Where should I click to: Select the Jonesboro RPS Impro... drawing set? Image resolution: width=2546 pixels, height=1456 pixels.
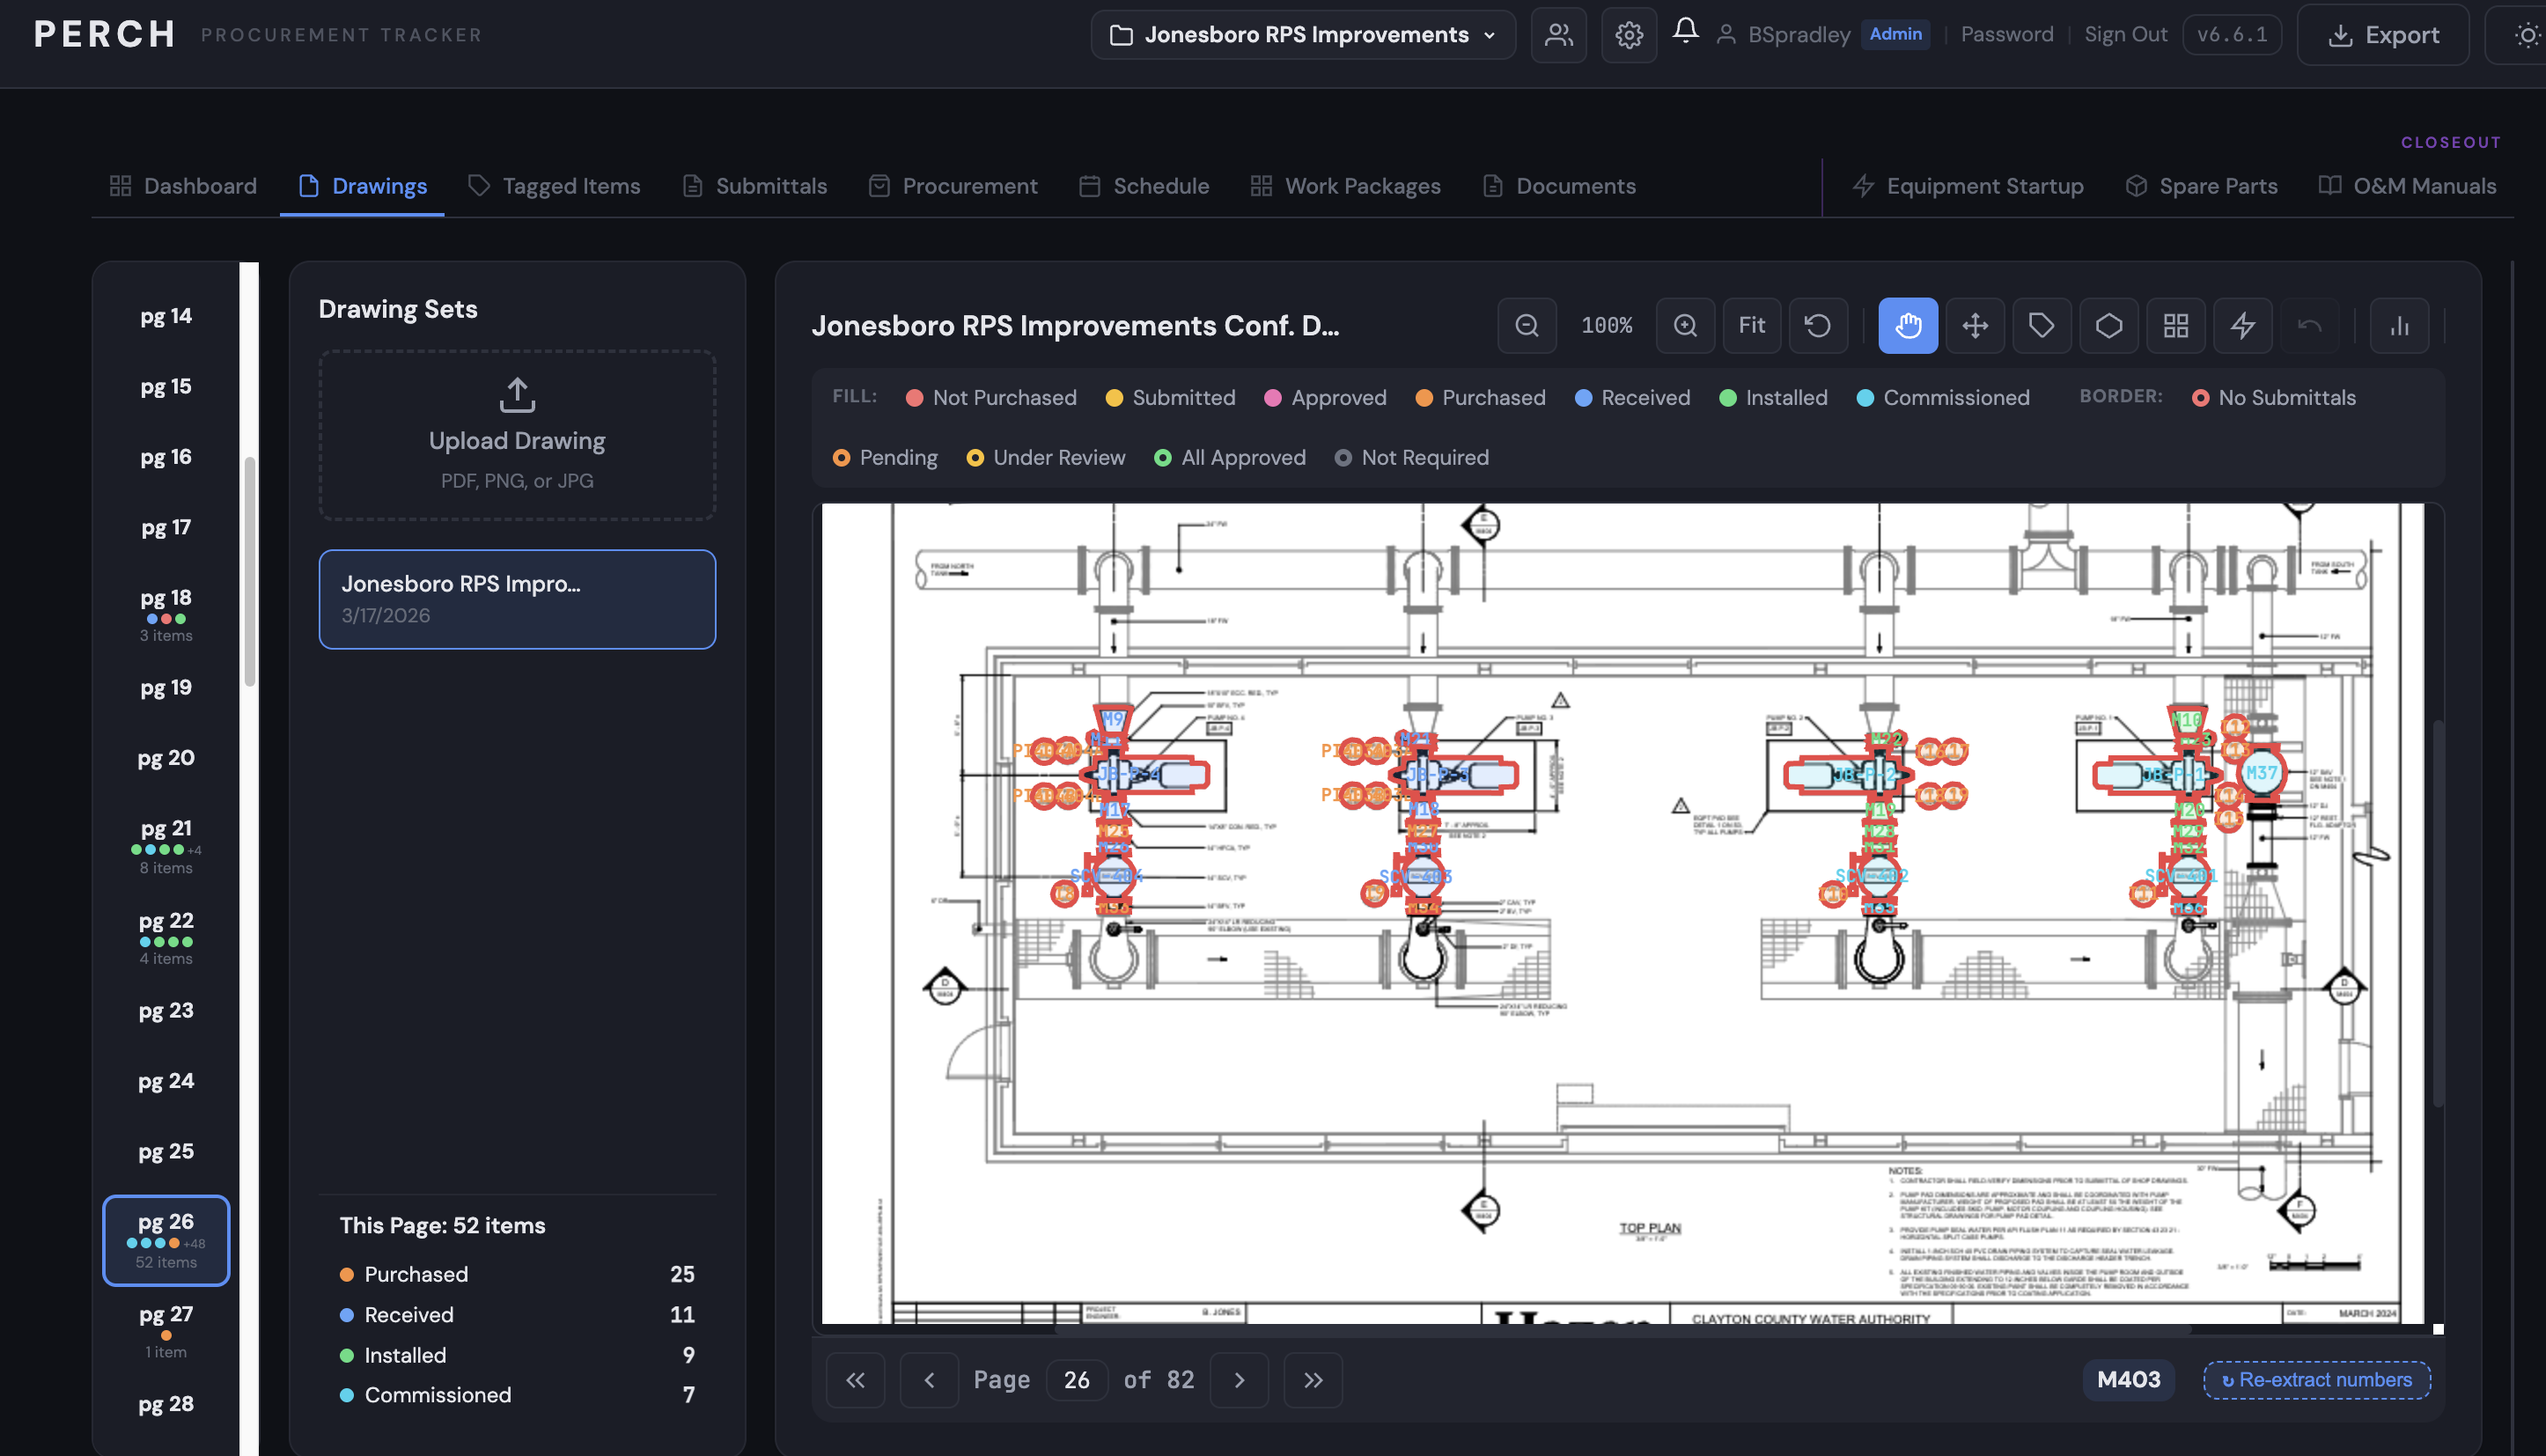coord(517,599)
